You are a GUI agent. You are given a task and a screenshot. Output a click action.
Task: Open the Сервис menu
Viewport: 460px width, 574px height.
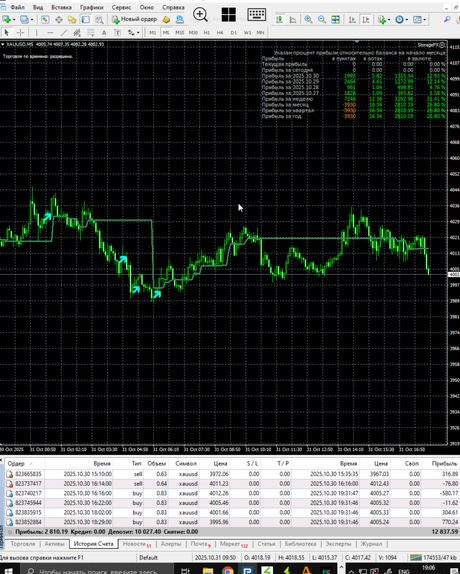[x=121, y=7]
